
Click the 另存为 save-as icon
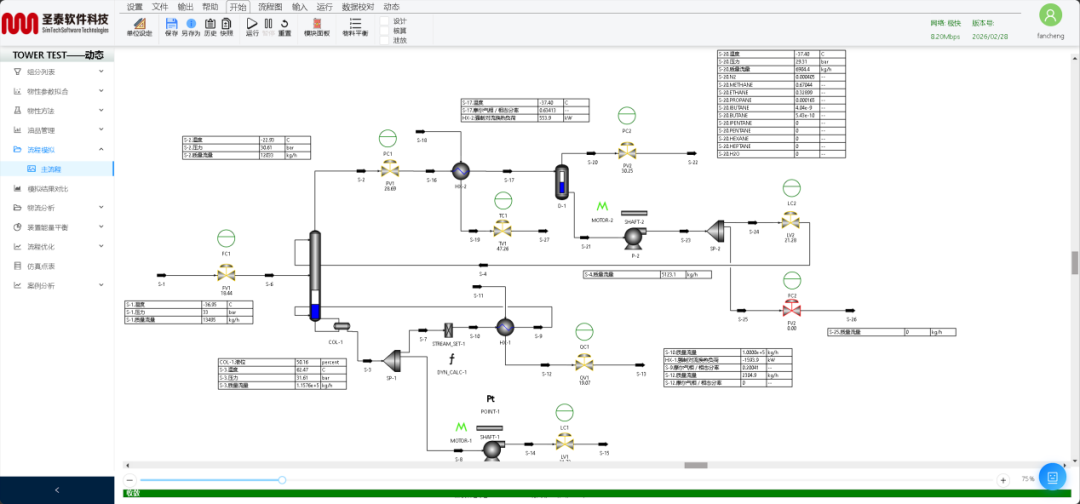point(191,23)
